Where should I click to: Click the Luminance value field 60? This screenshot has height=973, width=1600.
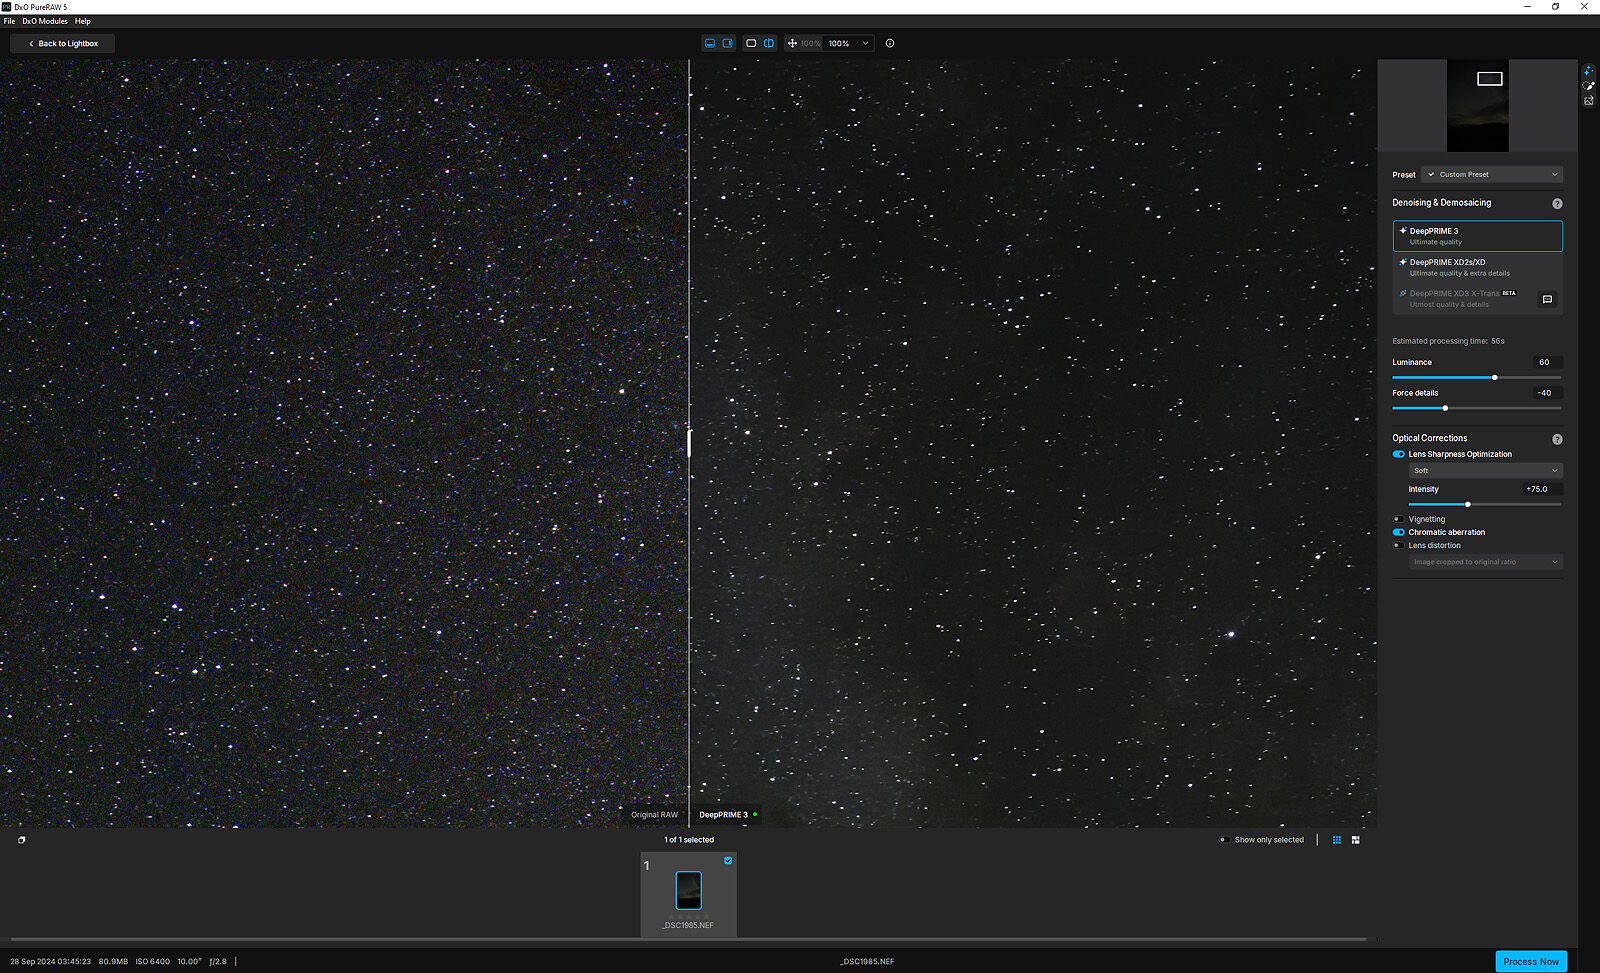pos(1547,362)
